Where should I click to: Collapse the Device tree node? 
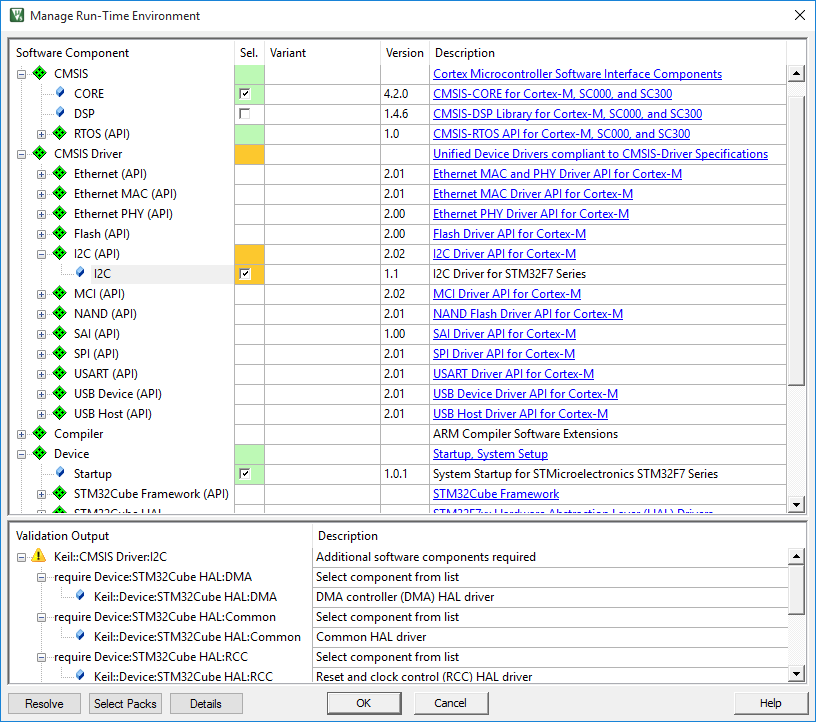tap(21, 454)
